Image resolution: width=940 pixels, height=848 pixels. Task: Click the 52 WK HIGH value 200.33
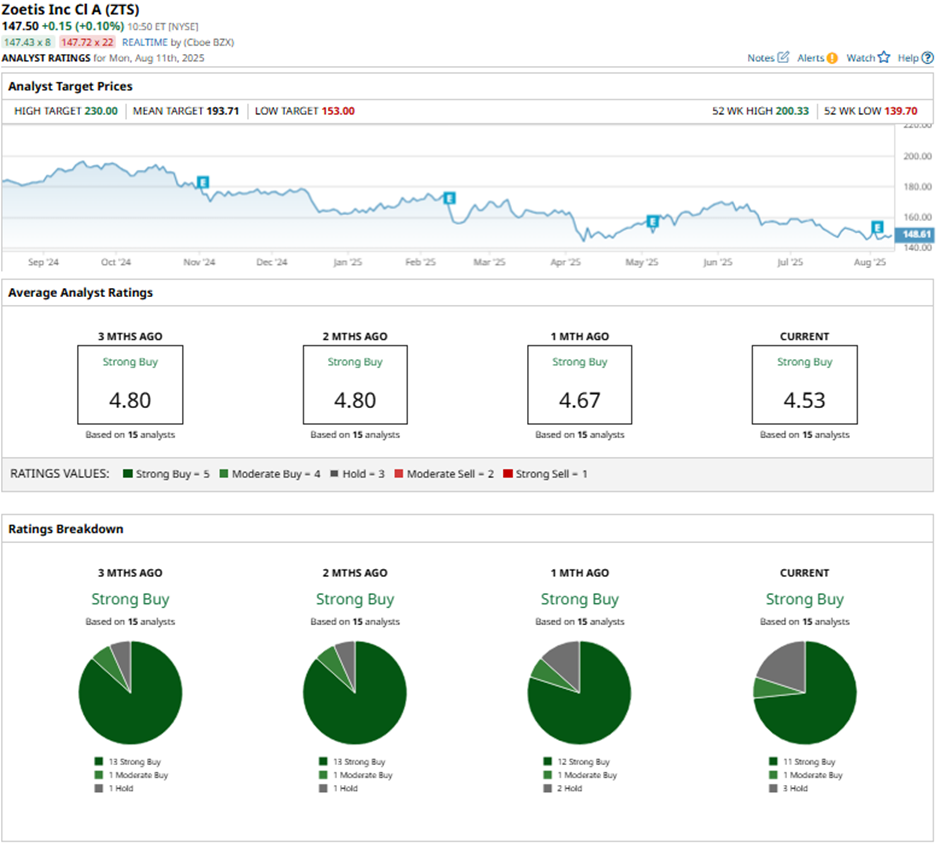point(792,111)
